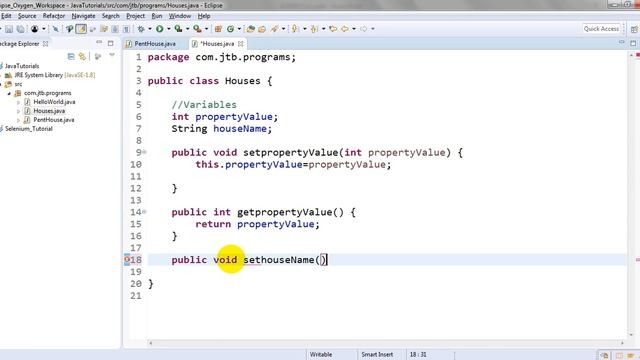640x360 pixels.
Task: Toggle Mark Occurrences highlighted toolbar button
Action: tap(81, 29)
